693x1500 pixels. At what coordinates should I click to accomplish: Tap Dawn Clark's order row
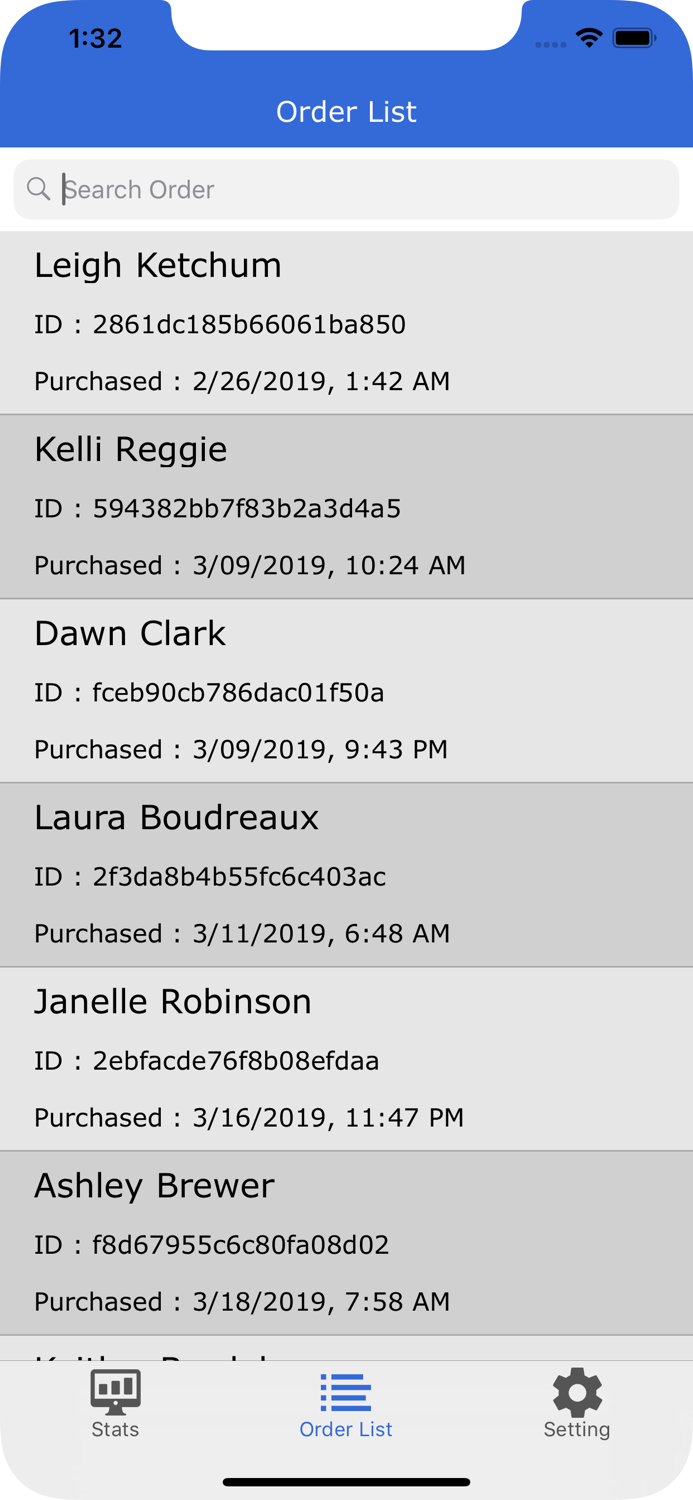pyautogui.click(x=346, y=690)
